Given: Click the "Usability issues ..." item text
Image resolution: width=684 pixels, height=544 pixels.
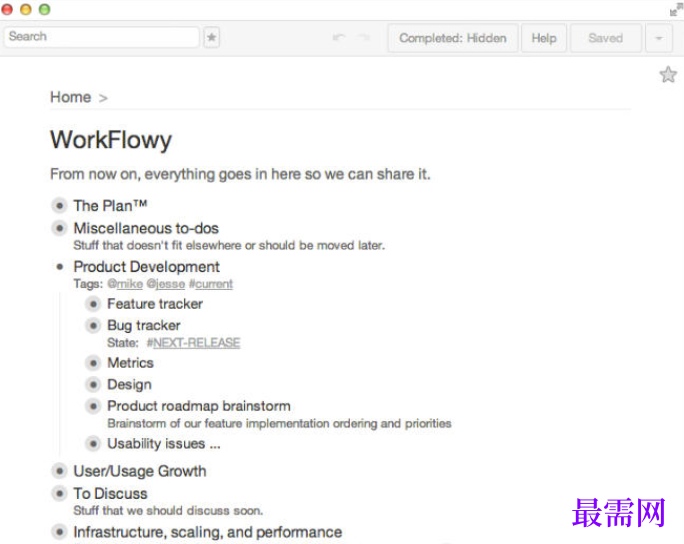Looking at the screenshot, I should (164, 444).
